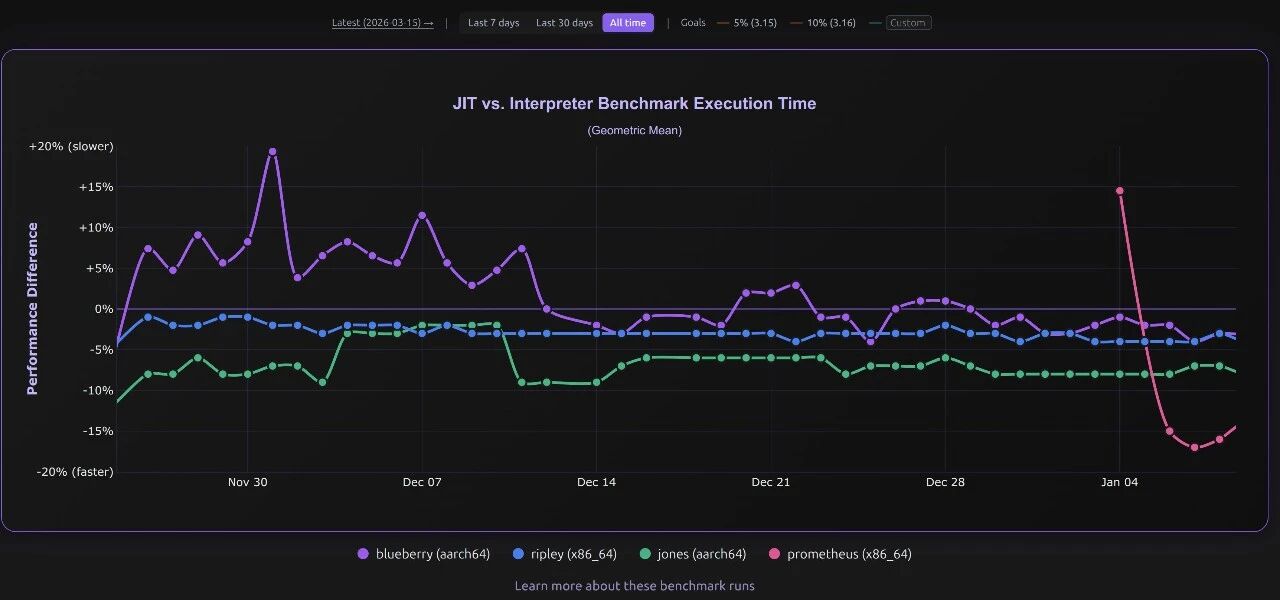
Task: Open the latest 2026-03-15 benchmark run
Action: [x=375, y=22]
